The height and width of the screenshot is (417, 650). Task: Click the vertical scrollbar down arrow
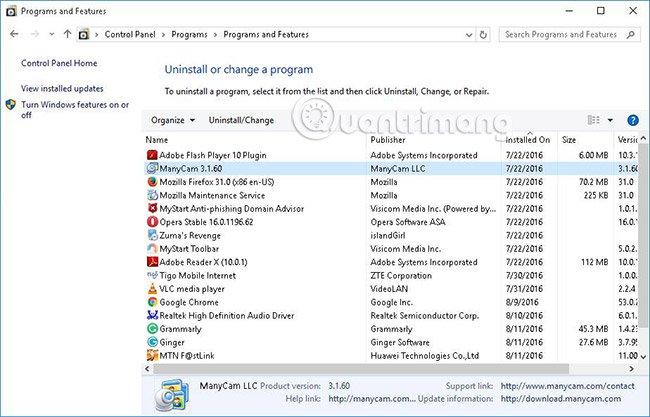(643, 356)
